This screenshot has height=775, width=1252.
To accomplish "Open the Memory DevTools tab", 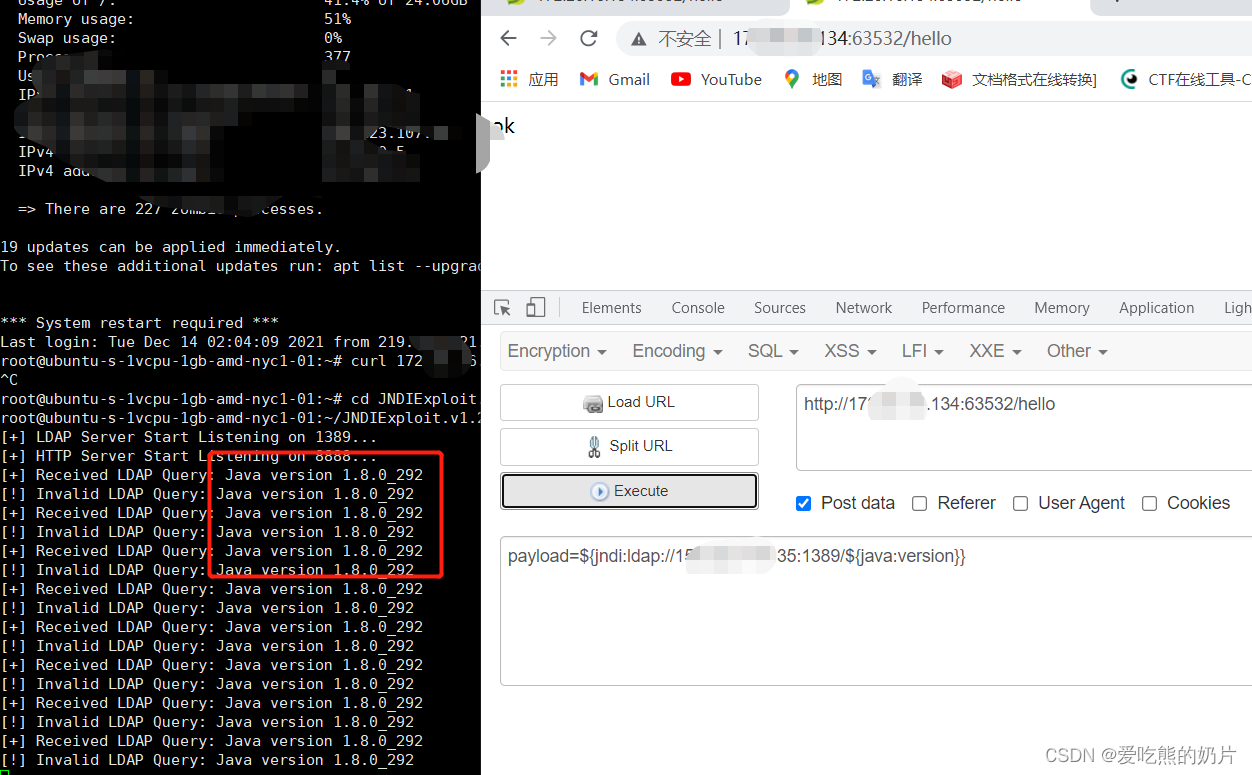I will tap(1062, 308).
